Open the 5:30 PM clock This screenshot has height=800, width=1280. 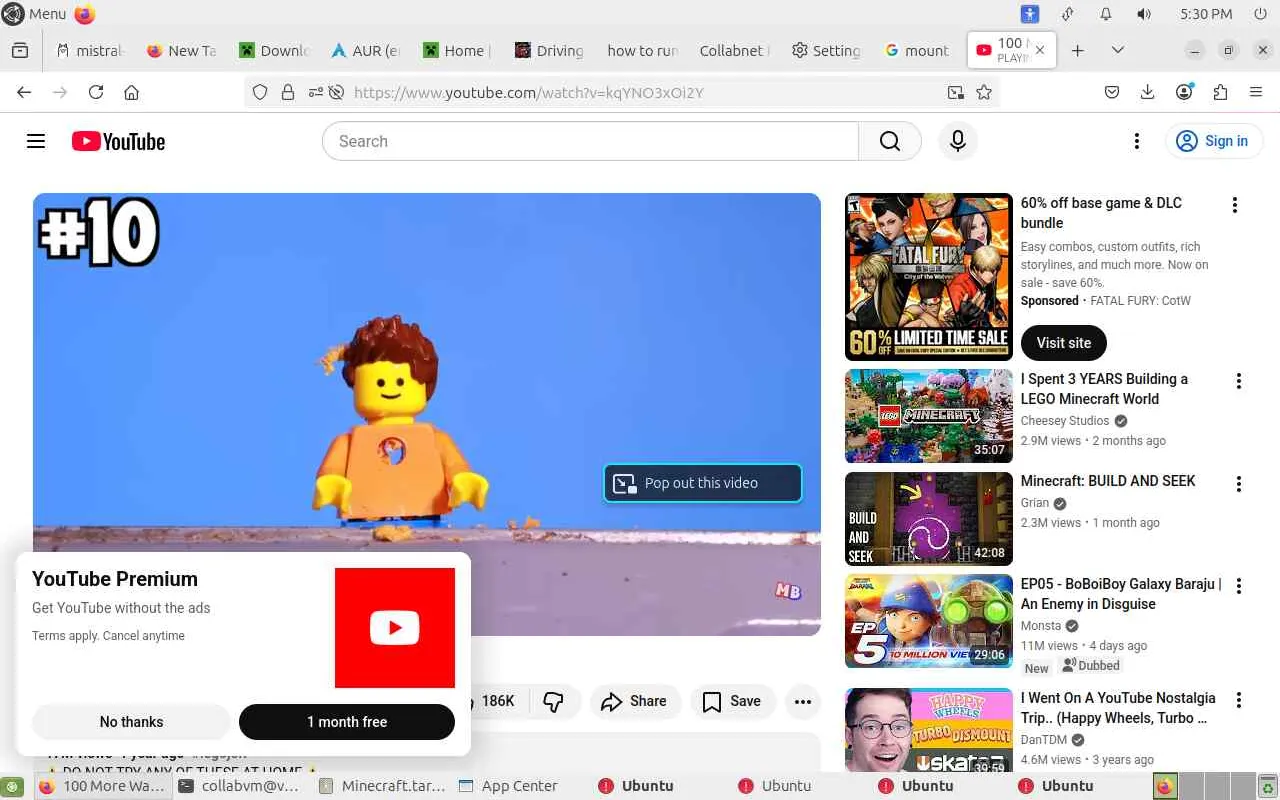pyautogui.click(x=1206, y=14)
